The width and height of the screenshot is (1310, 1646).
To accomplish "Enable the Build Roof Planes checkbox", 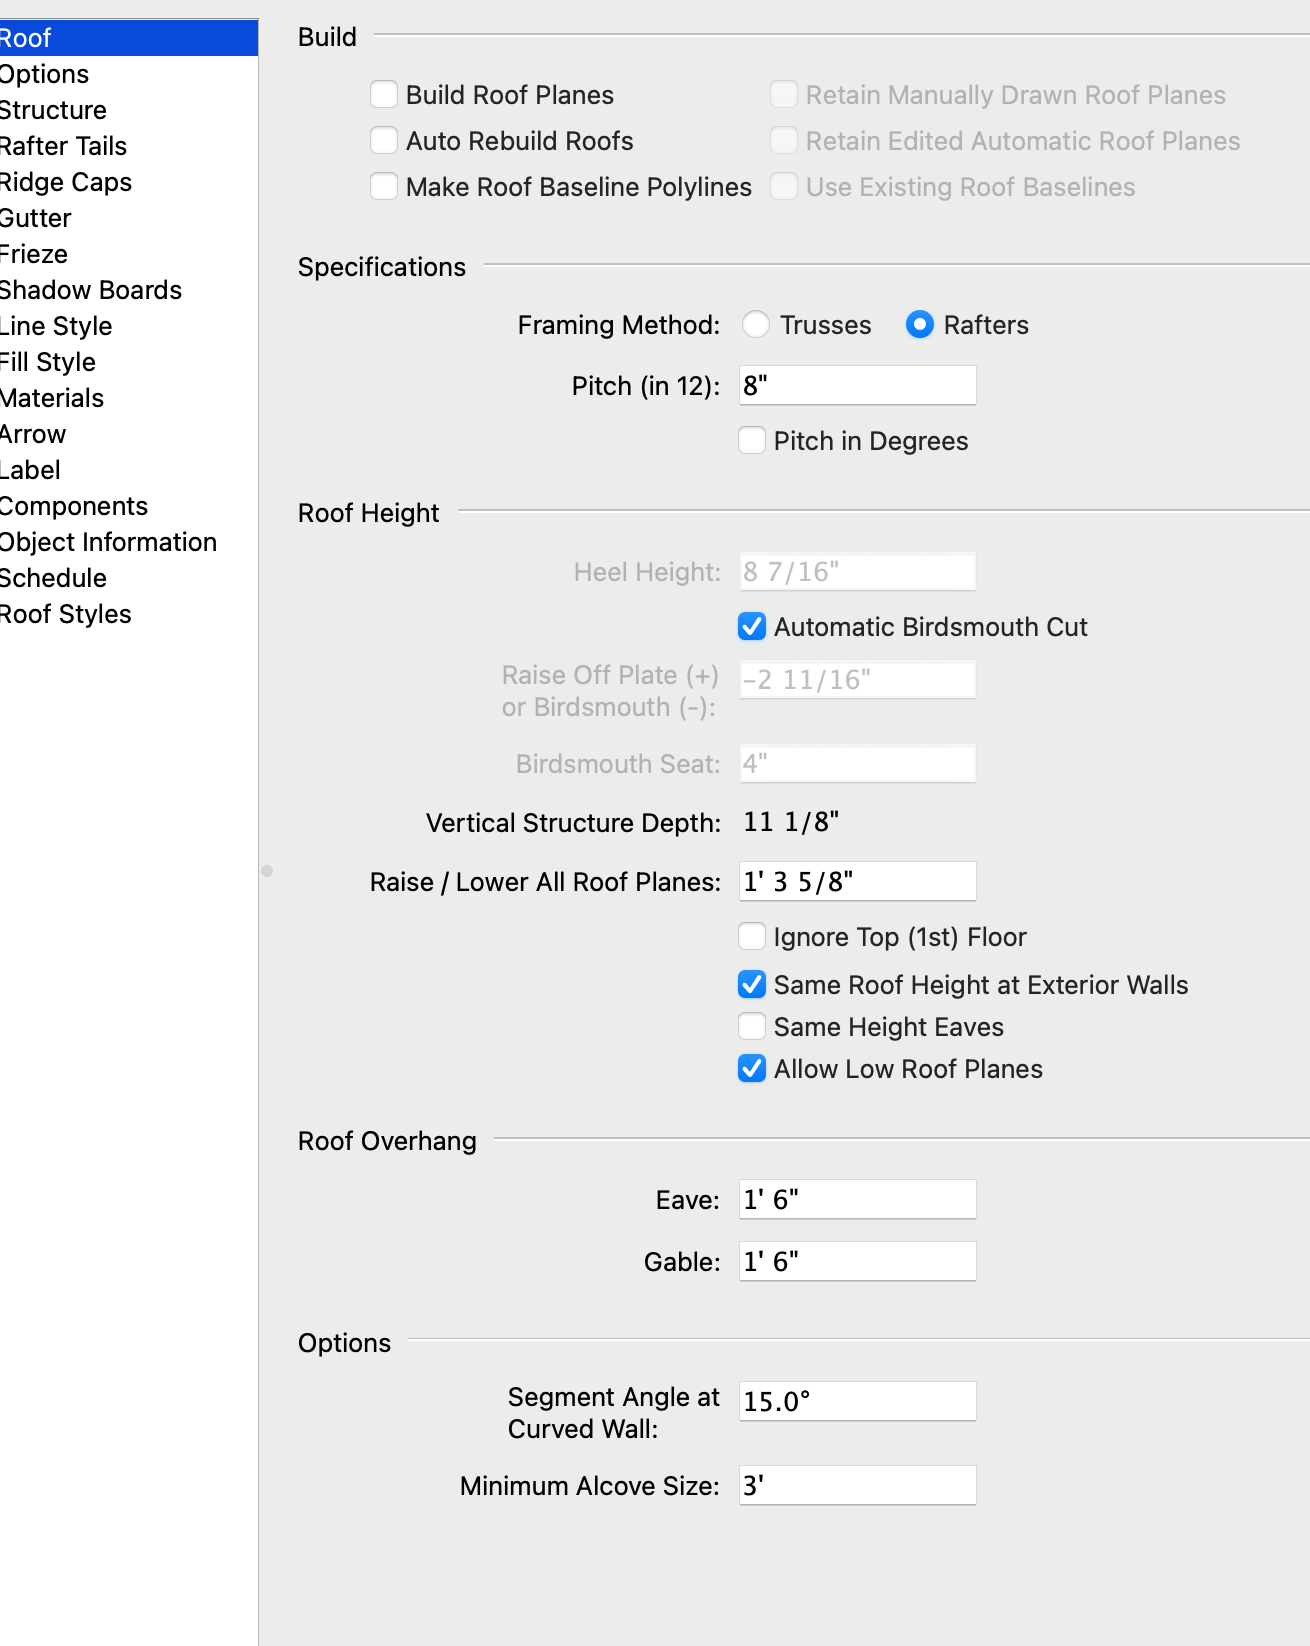I will [x=384, y=95].
